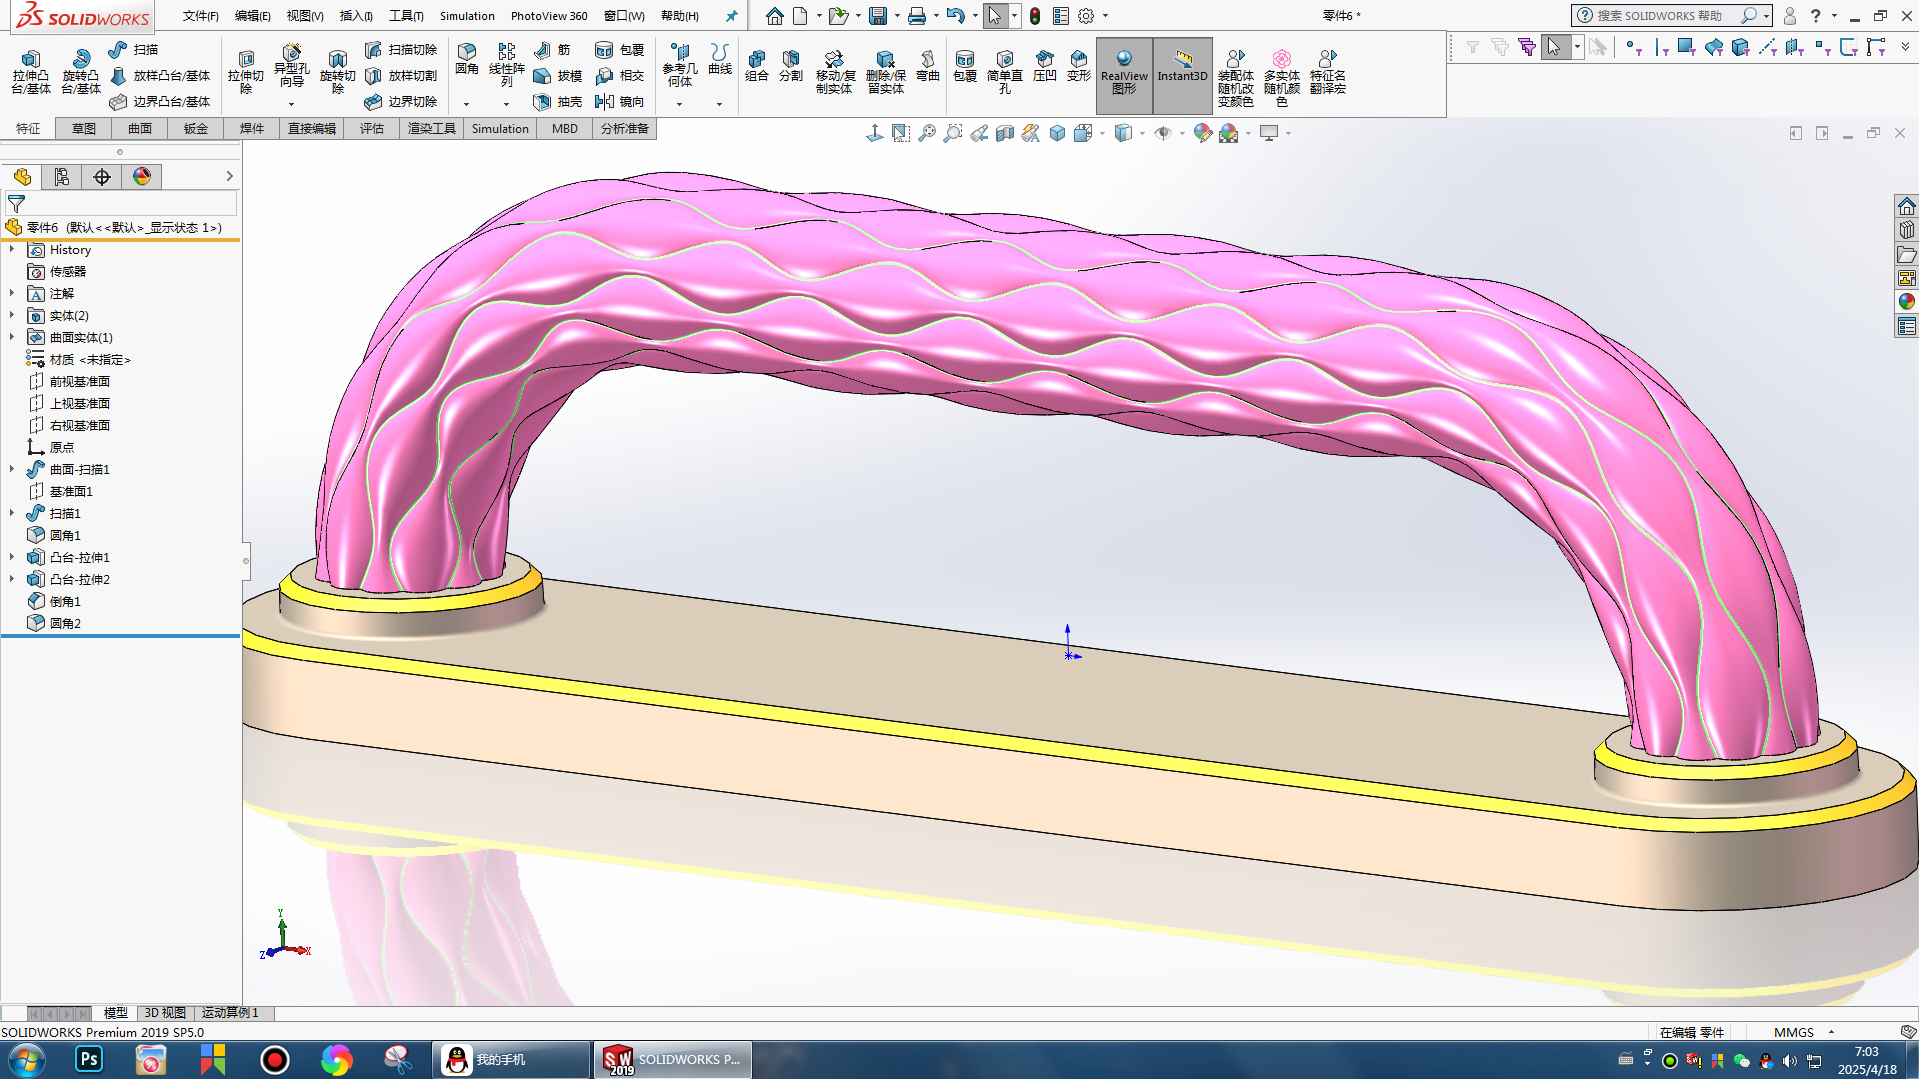Open the 插入 menu

click(355, 16)
